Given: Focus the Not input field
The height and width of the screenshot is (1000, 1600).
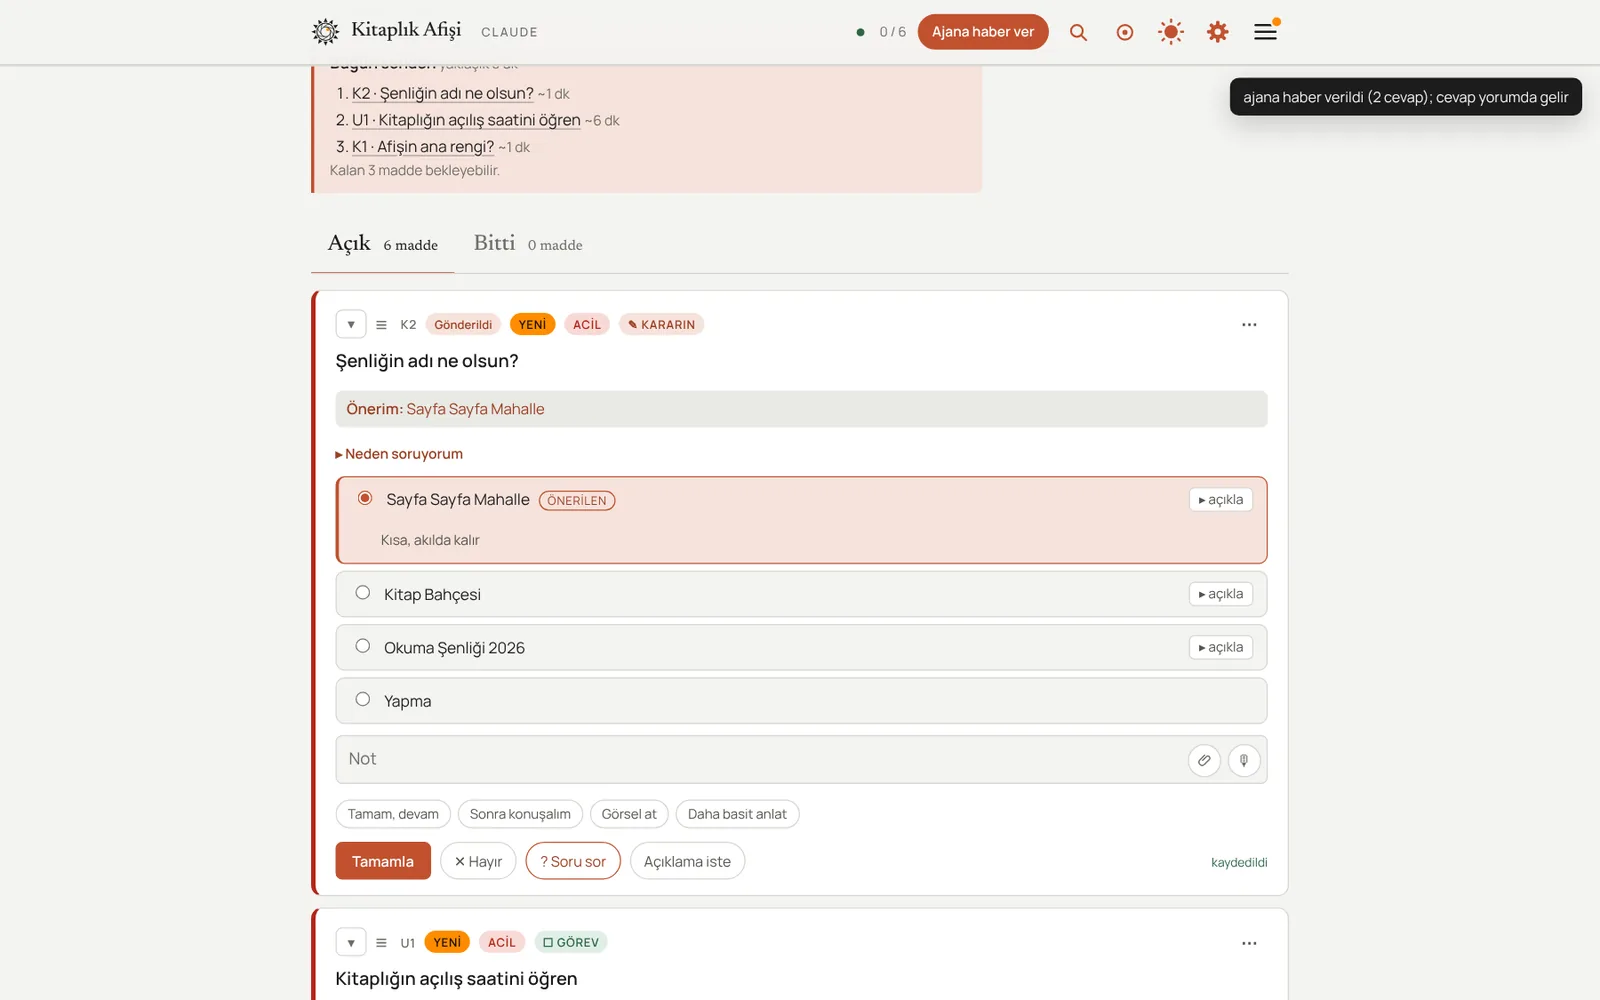Looking at the screenshot, I should pos(760,760).
